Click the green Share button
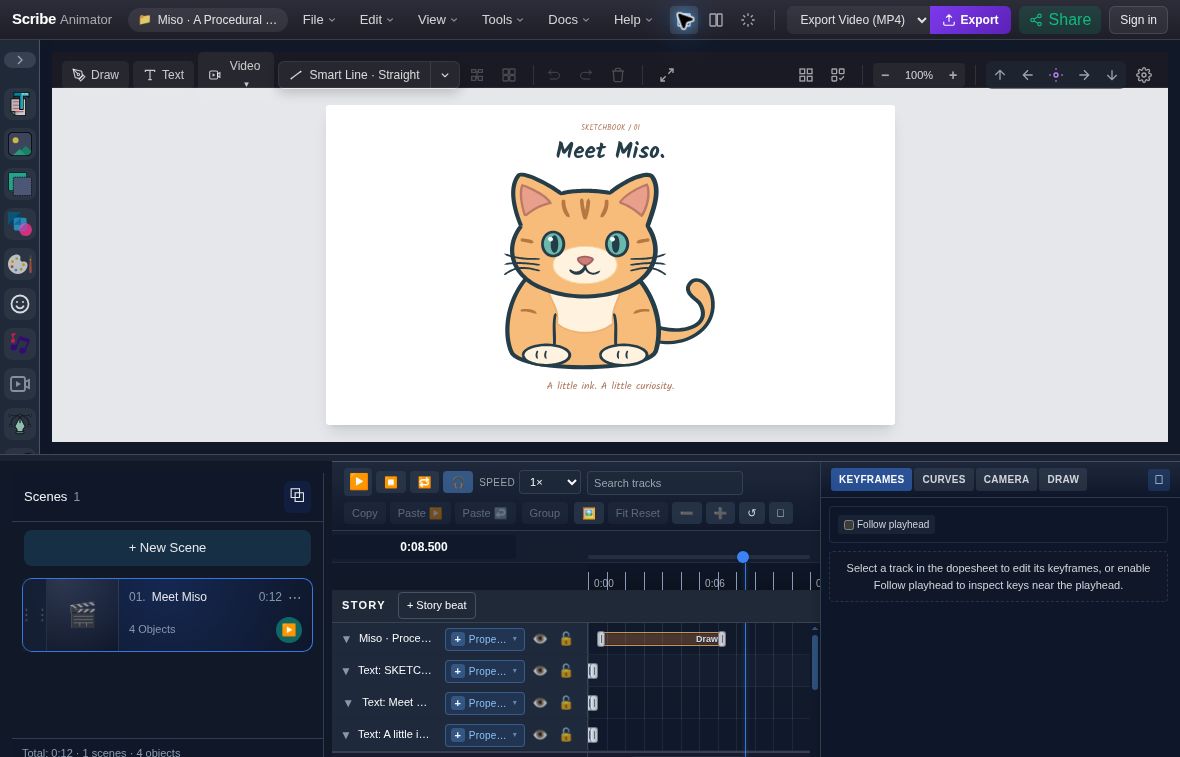The width and height of the screenshot is (1180, 757). (x=1060, y=20)
